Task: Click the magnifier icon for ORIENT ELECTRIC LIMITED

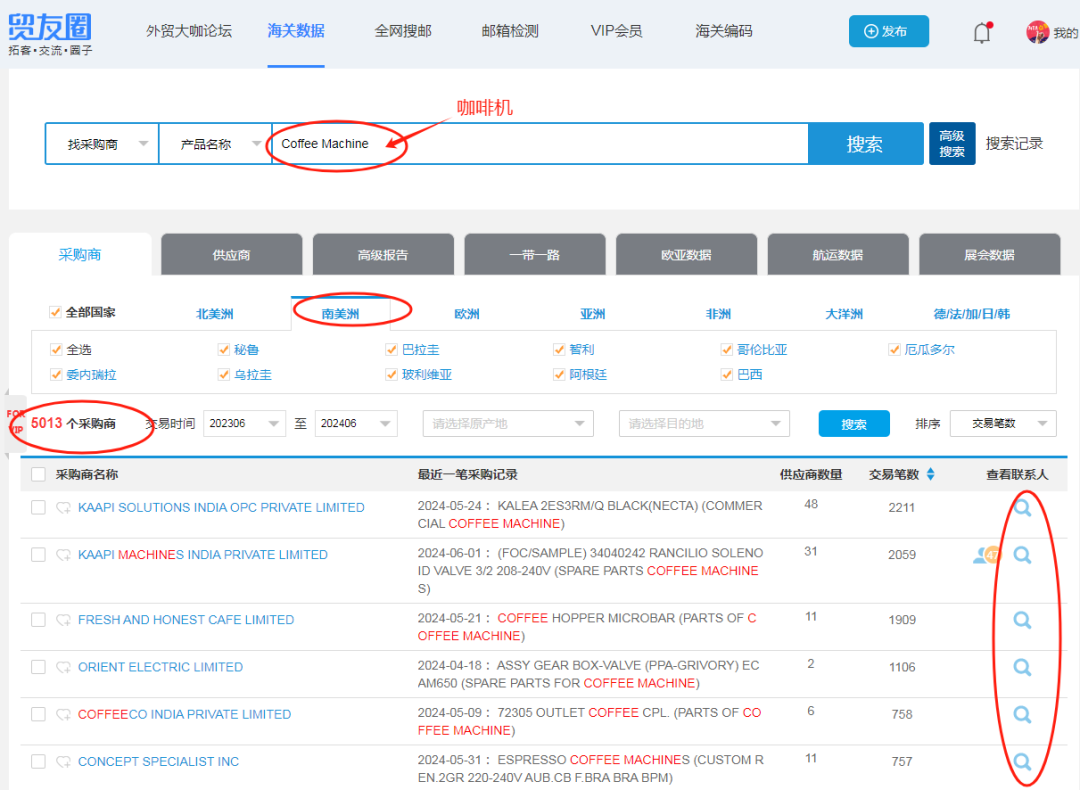Action: pos(1021,667)
